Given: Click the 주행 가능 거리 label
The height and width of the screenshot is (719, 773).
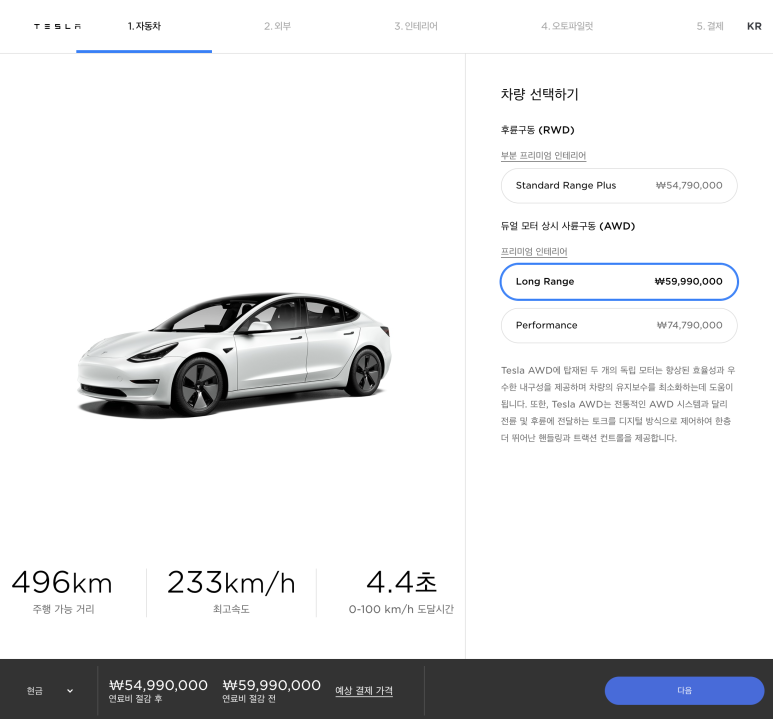Looking at the screenshot, I should (63, 610).
